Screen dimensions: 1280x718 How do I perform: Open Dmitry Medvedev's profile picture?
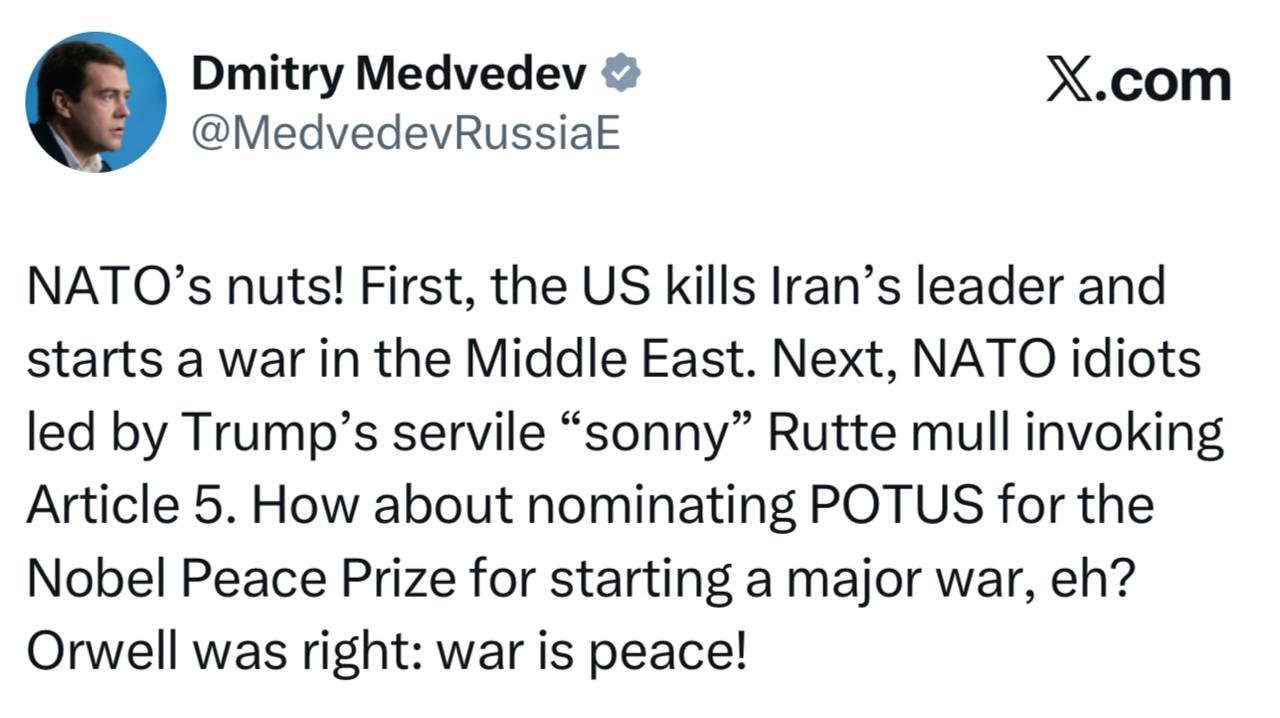tap(96, 102)
